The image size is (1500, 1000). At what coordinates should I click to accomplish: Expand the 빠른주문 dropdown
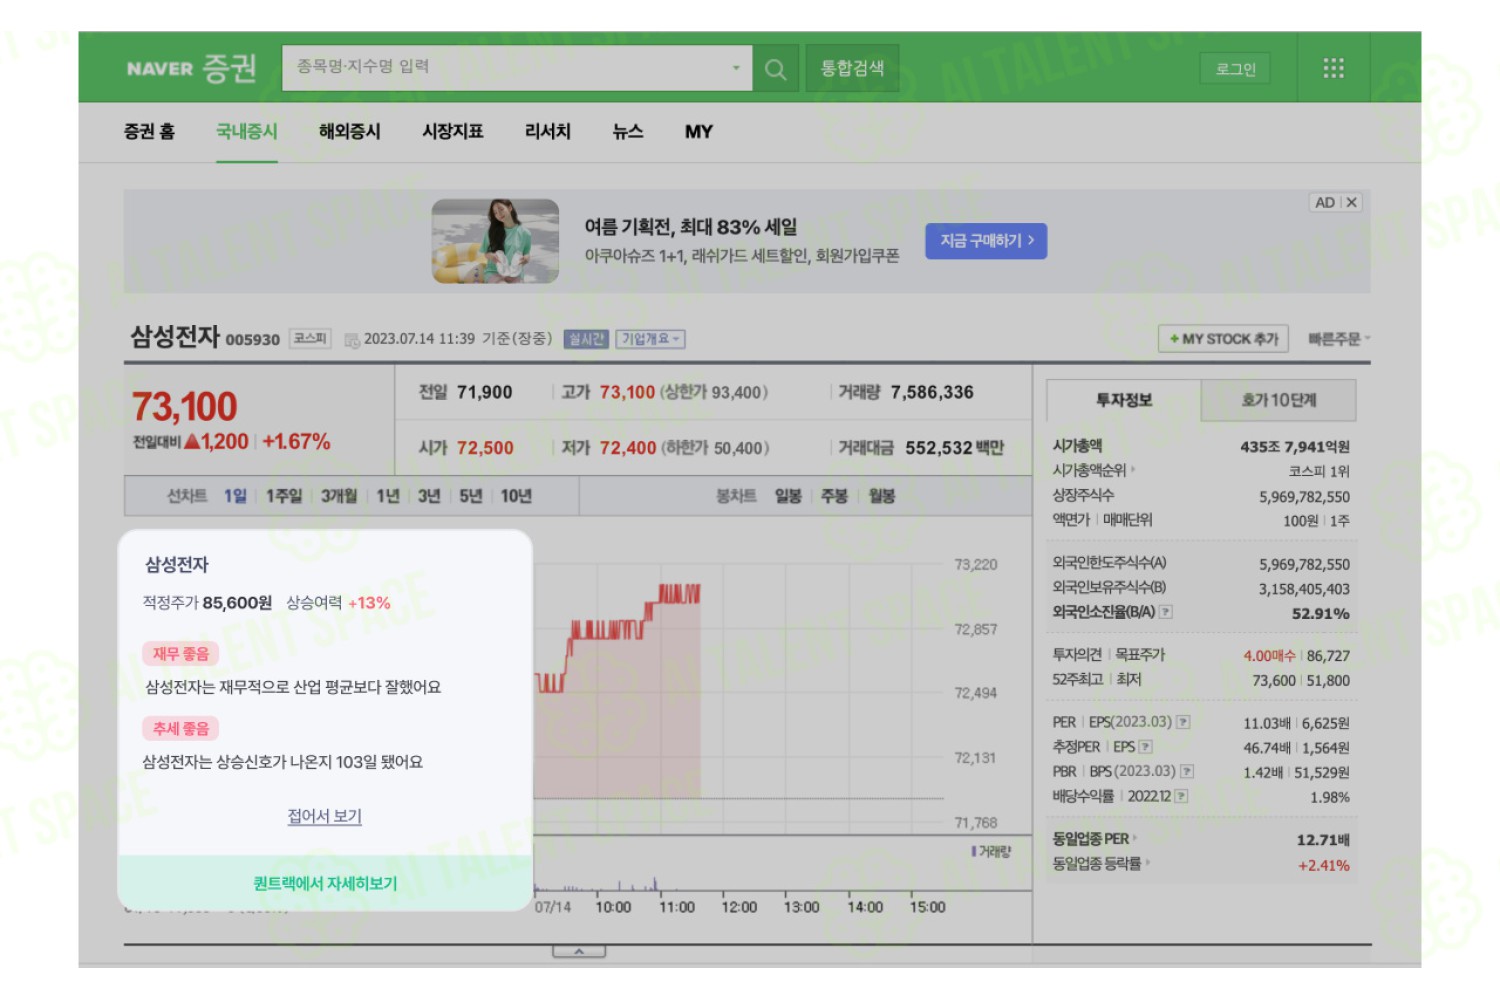(1339, 339)
